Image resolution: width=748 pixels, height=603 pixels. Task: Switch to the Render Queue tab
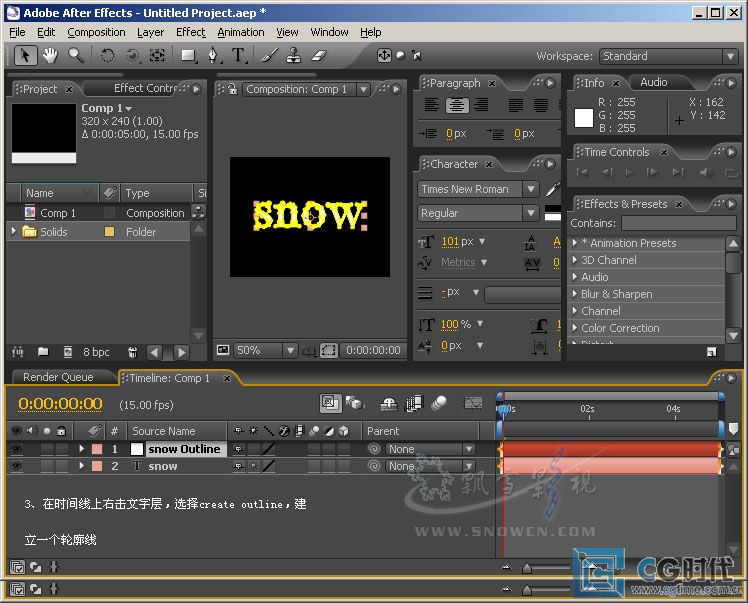click(x=58, y=377)
